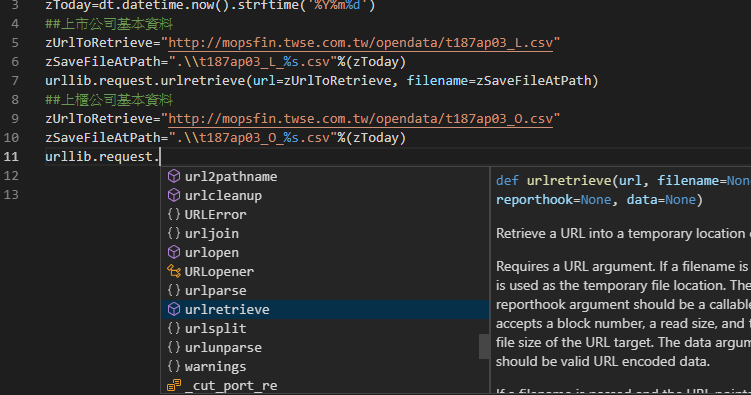Click zToday variable on line 3
The height and width of the screenshot is (395, 751).
pos(68,6)
